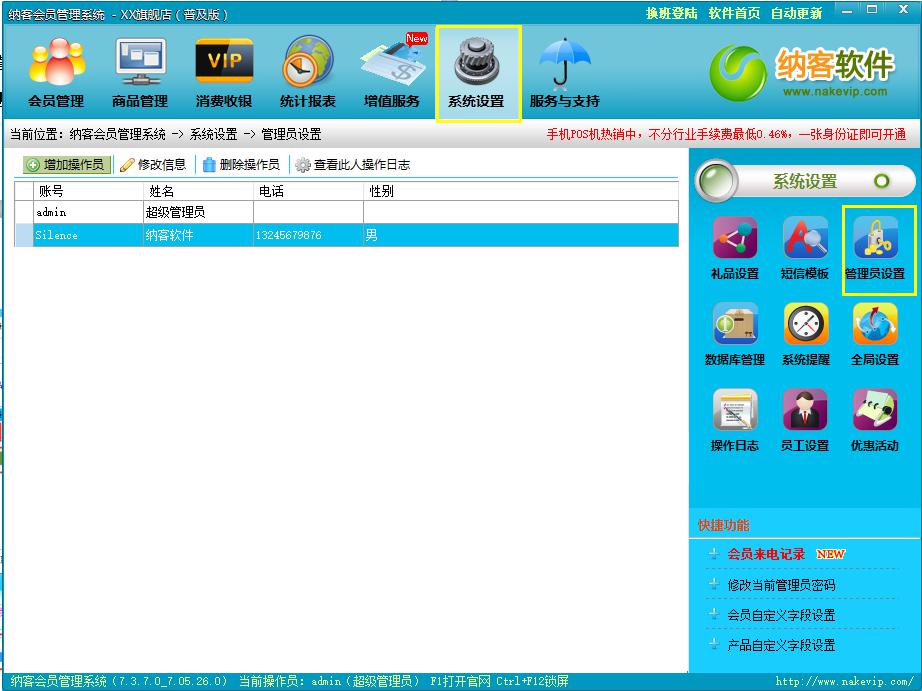Open 增值服务 value-added services module
Image resolution: width=922 pixels, height=691 pixels.
coord(392,72)
